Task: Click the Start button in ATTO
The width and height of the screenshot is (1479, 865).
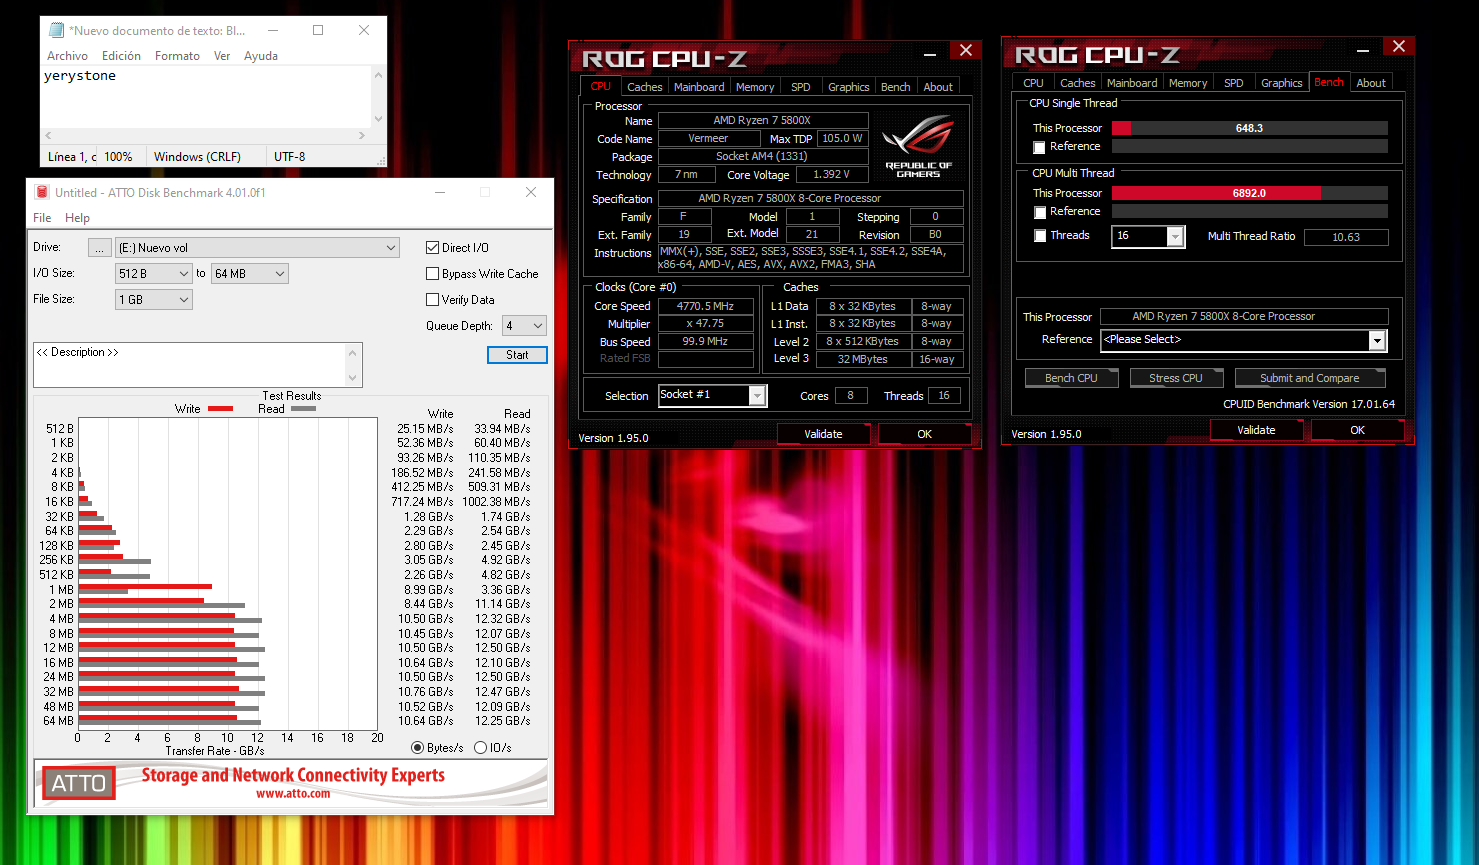Action: [x=517, y=355]
